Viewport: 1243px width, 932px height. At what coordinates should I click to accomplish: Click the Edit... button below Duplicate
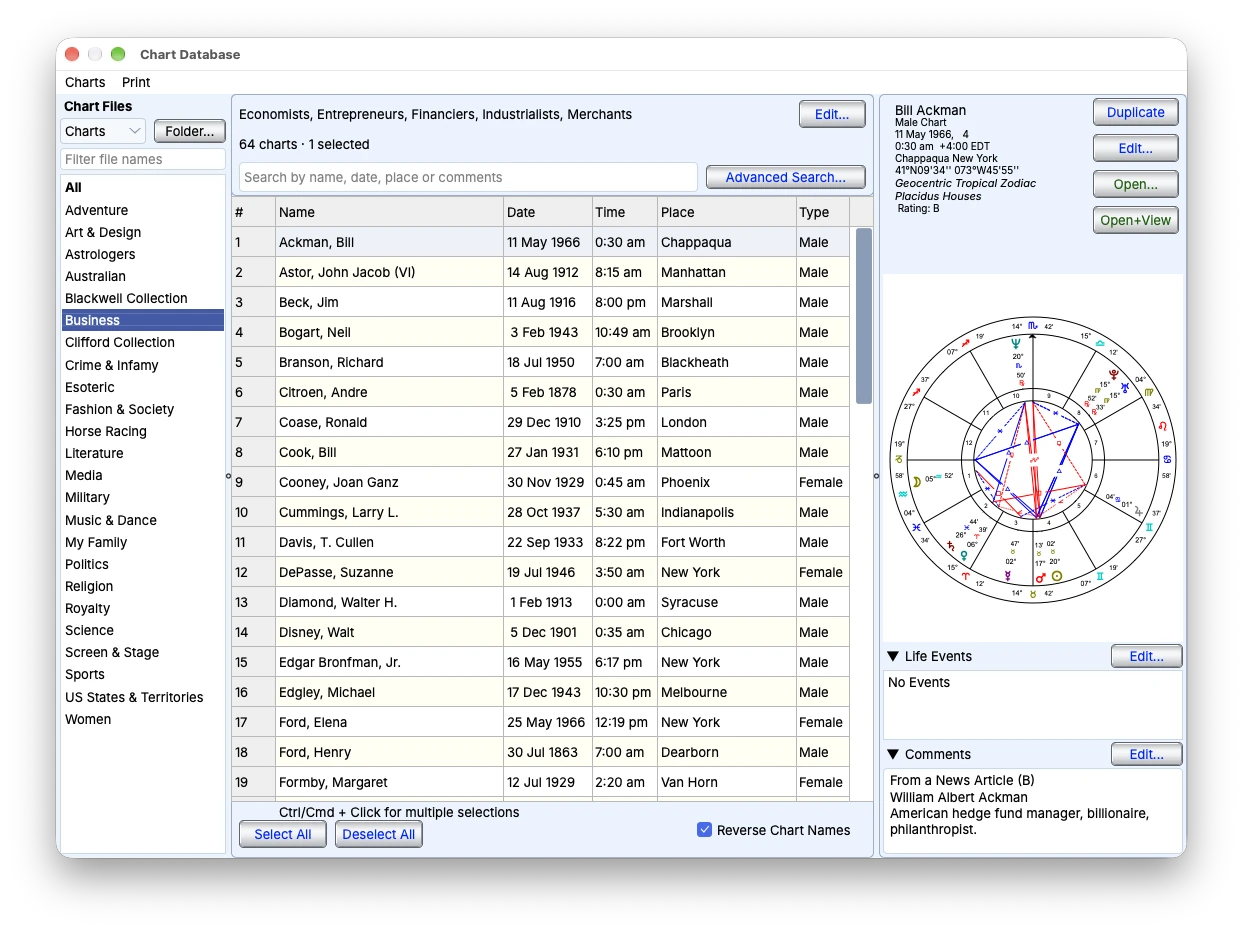[x=1135, y=148]
